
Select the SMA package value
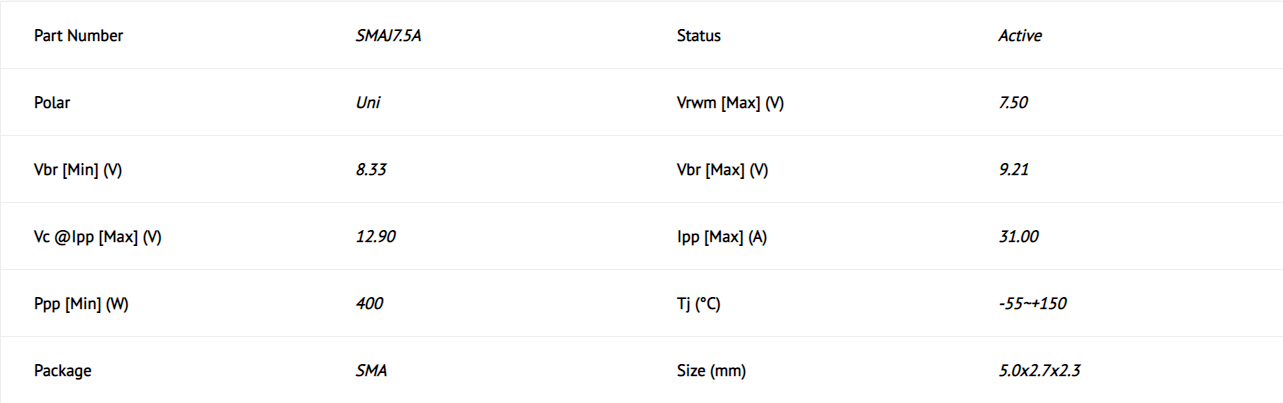click(371, 371)
